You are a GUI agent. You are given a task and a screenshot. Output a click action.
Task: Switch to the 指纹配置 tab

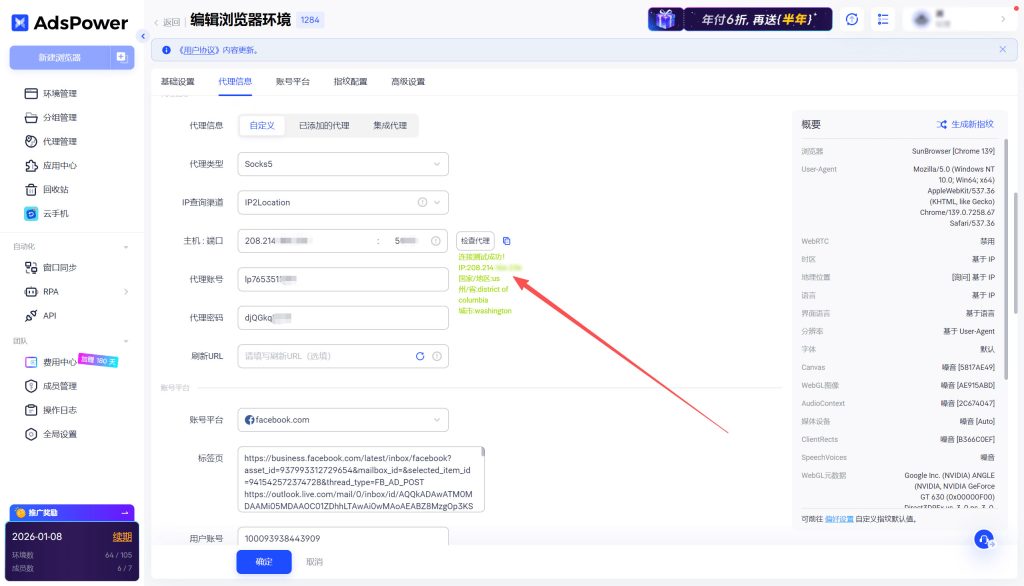(350, 81)
